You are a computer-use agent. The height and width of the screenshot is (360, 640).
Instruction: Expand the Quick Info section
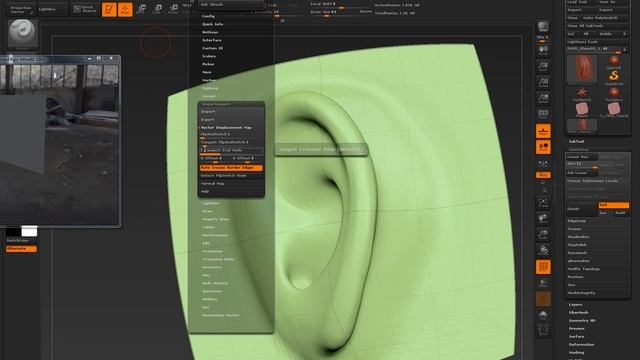[x=213, y=24]
